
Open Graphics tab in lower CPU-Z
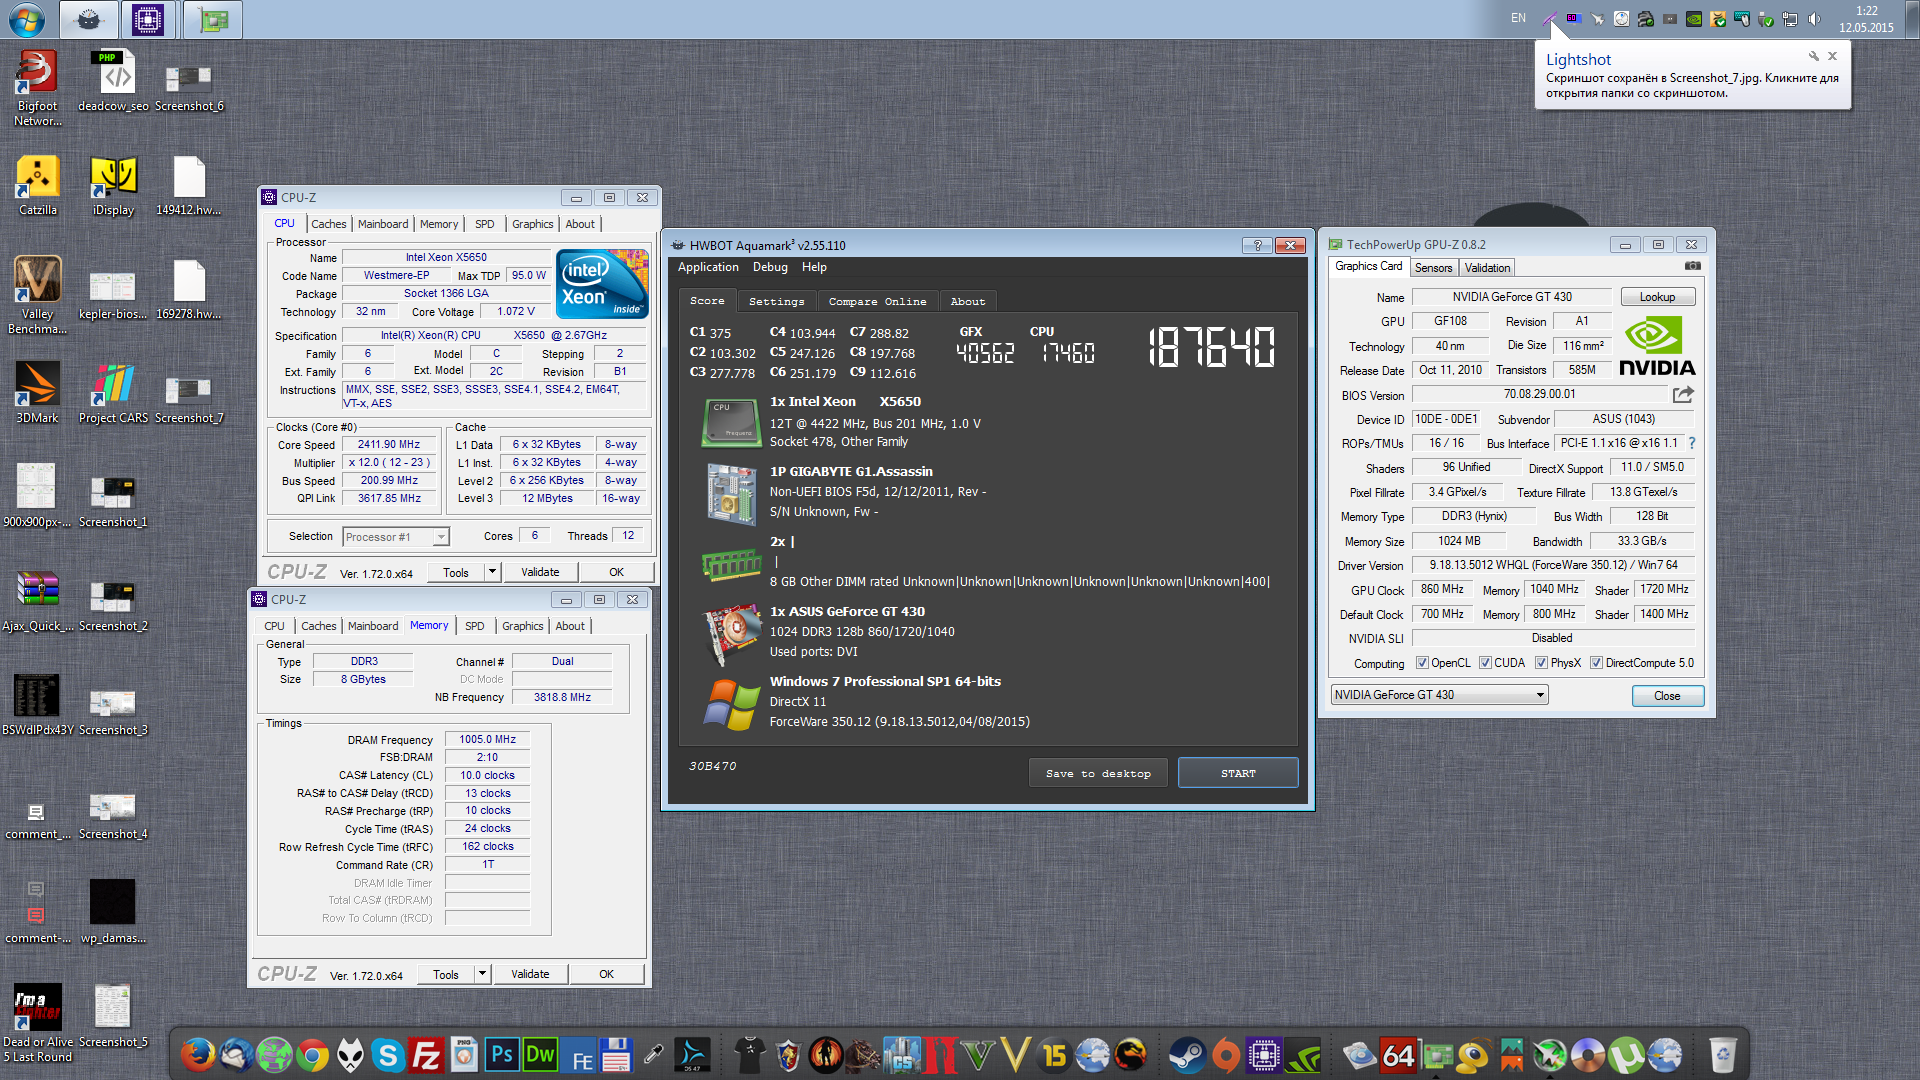pos(523,626)
